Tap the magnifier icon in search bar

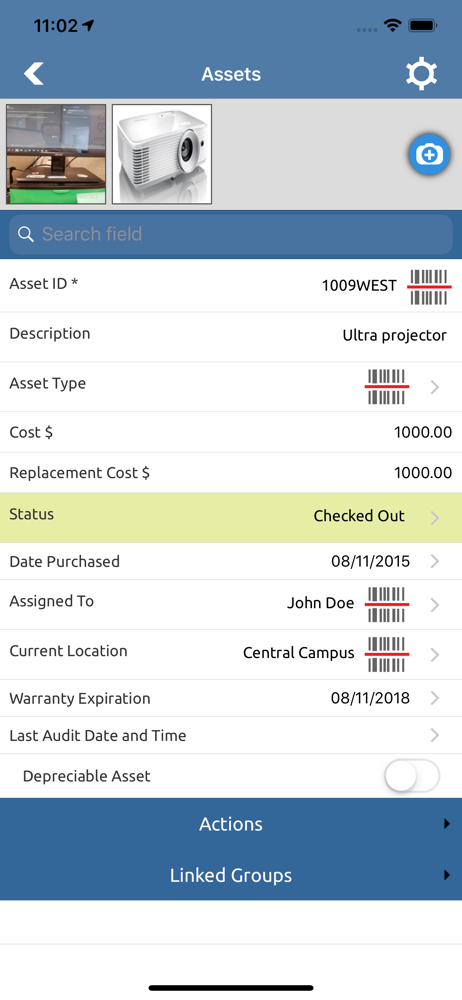click(x=26, y=234)
